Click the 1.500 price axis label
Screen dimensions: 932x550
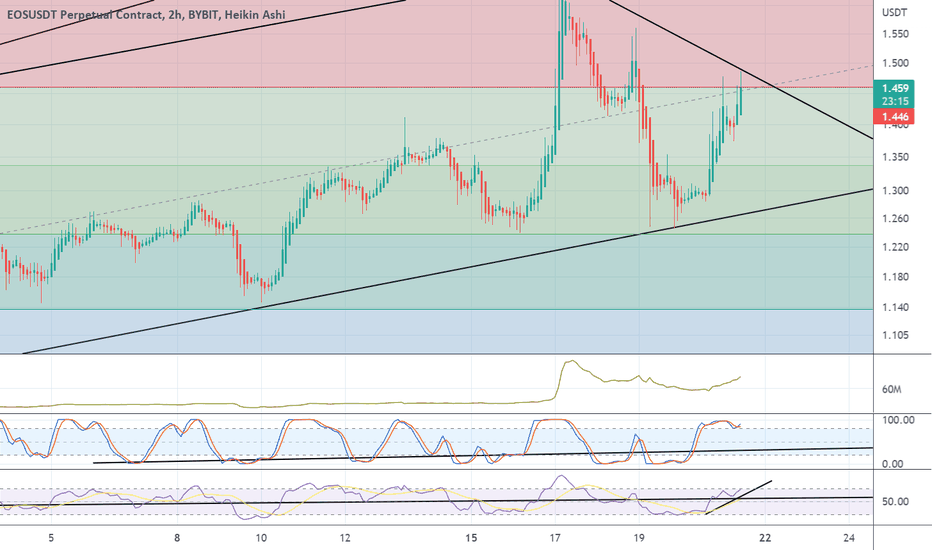click(x=895, y=63)
